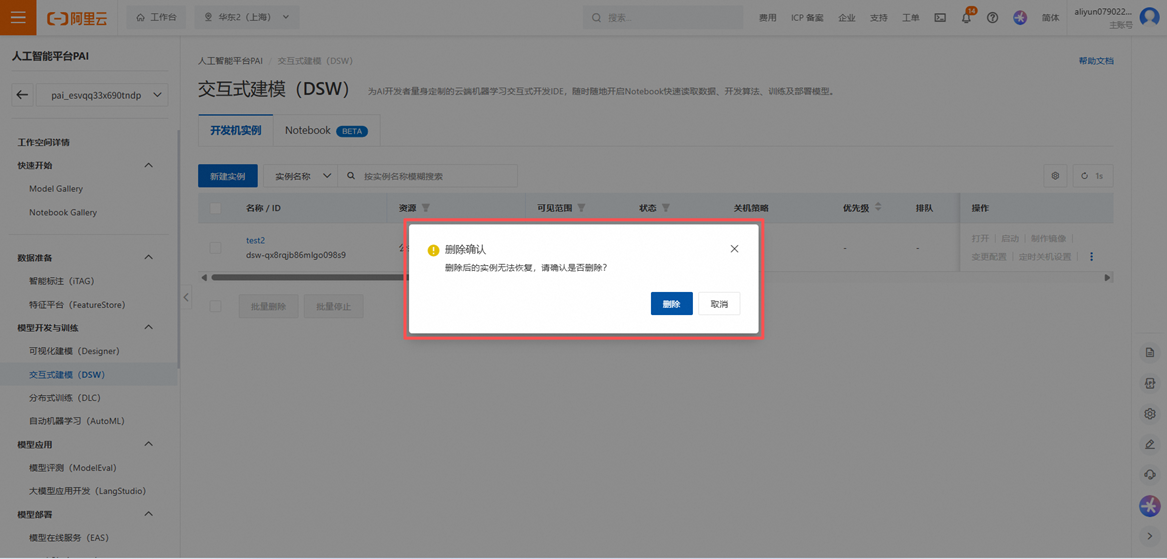Toggle the select-all header checkbox
1167x559 pixels.
coord(216,208)
